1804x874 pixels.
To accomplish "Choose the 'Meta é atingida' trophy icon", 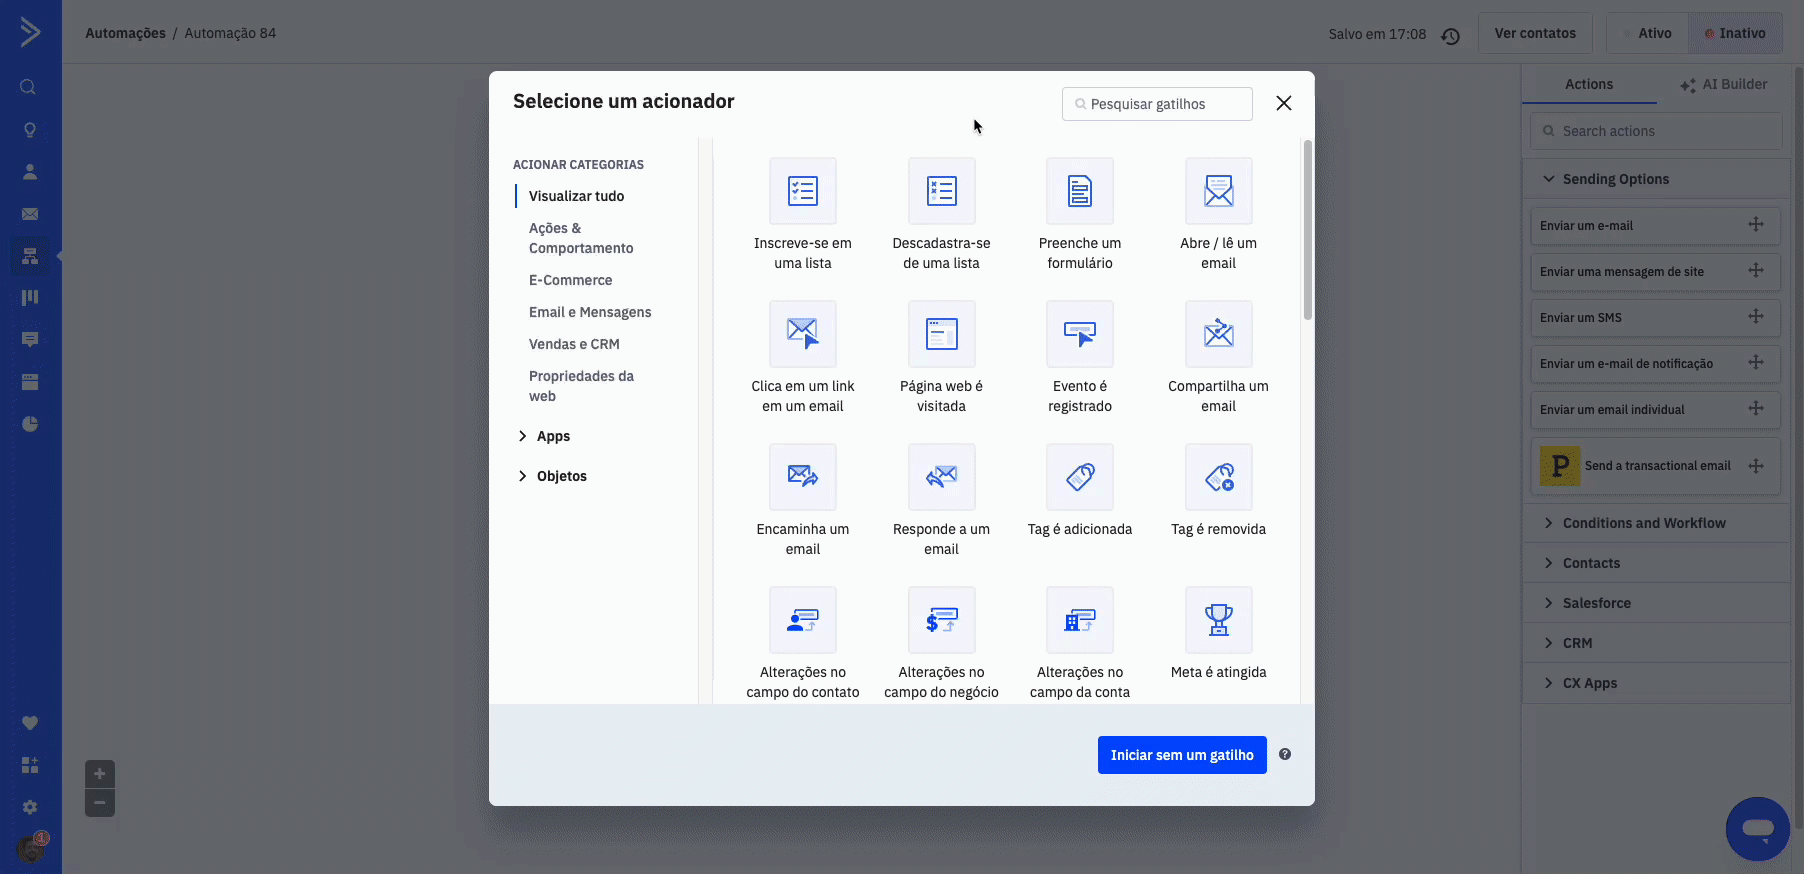I will pyautogui.click(x=1218, y=620).
